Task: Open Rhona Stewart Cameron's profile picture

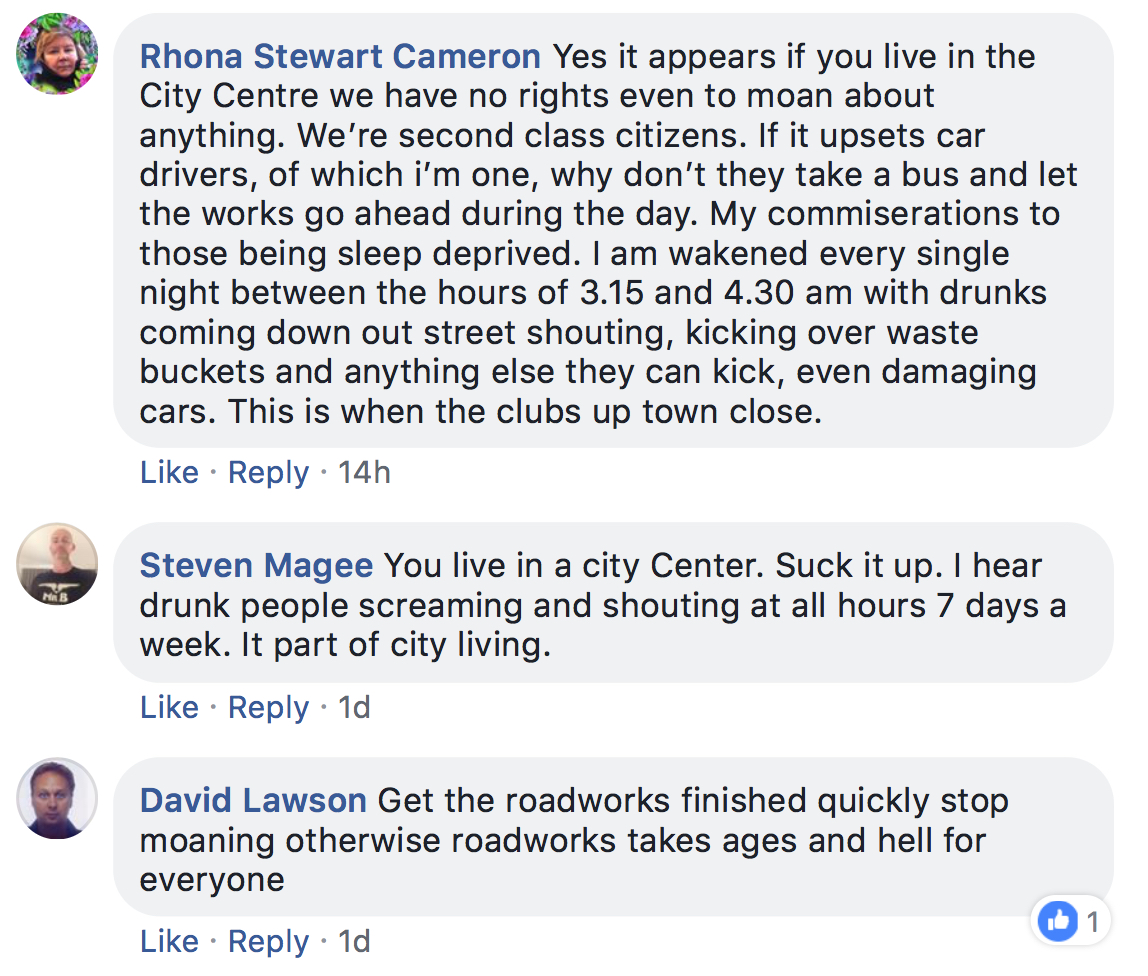Action: (57, 53)
